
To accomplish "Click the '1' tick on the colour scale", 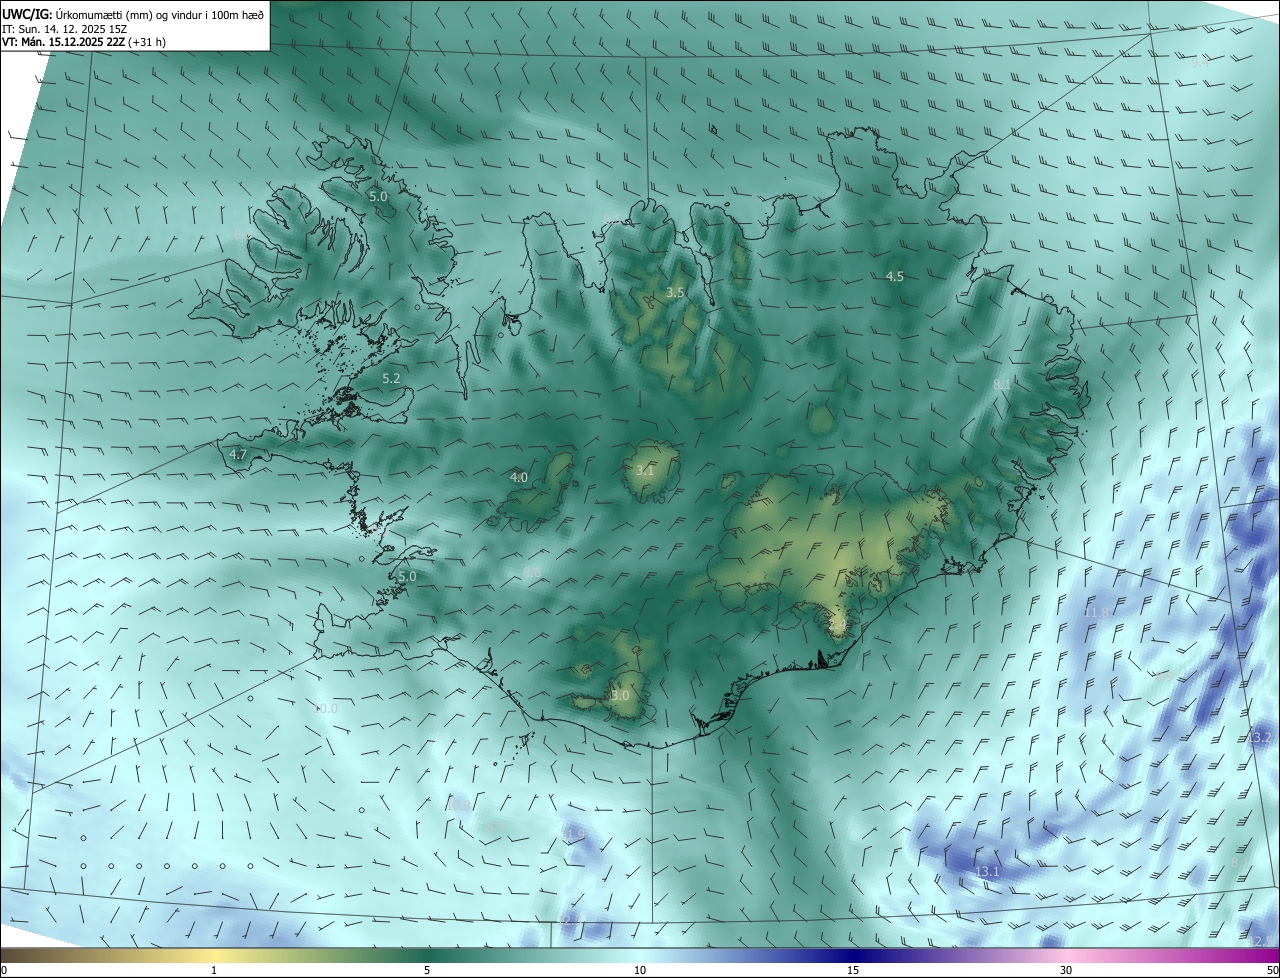I will pos(214,971).
